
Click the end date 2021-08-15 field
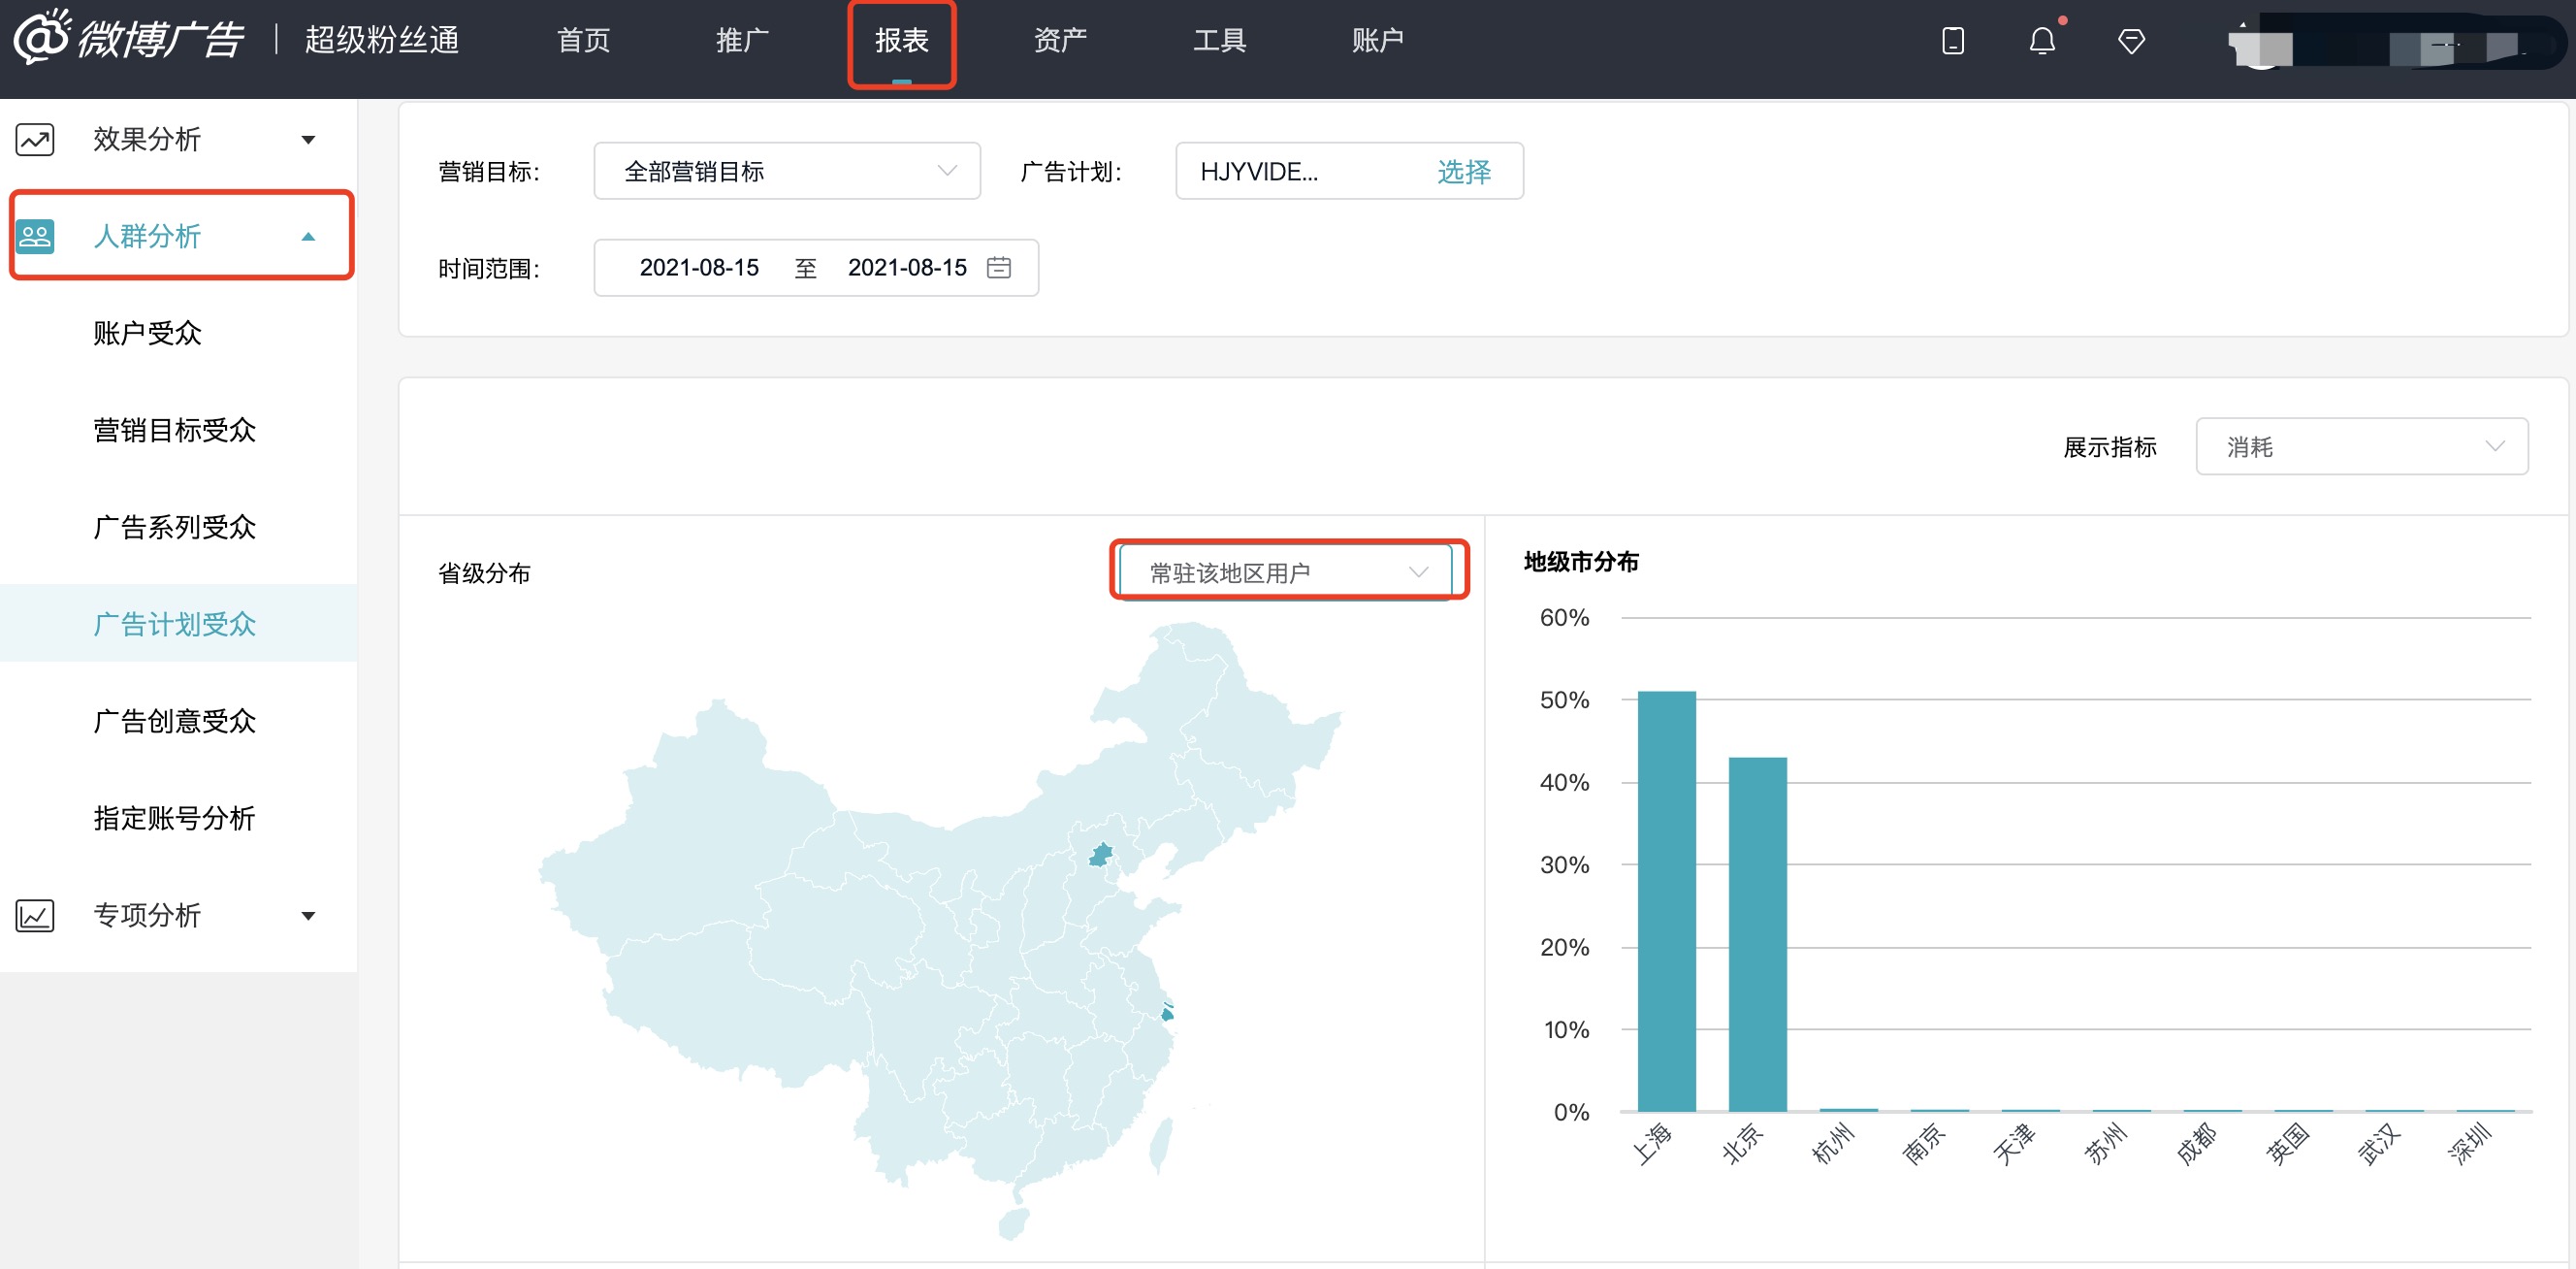pos(907,268)
